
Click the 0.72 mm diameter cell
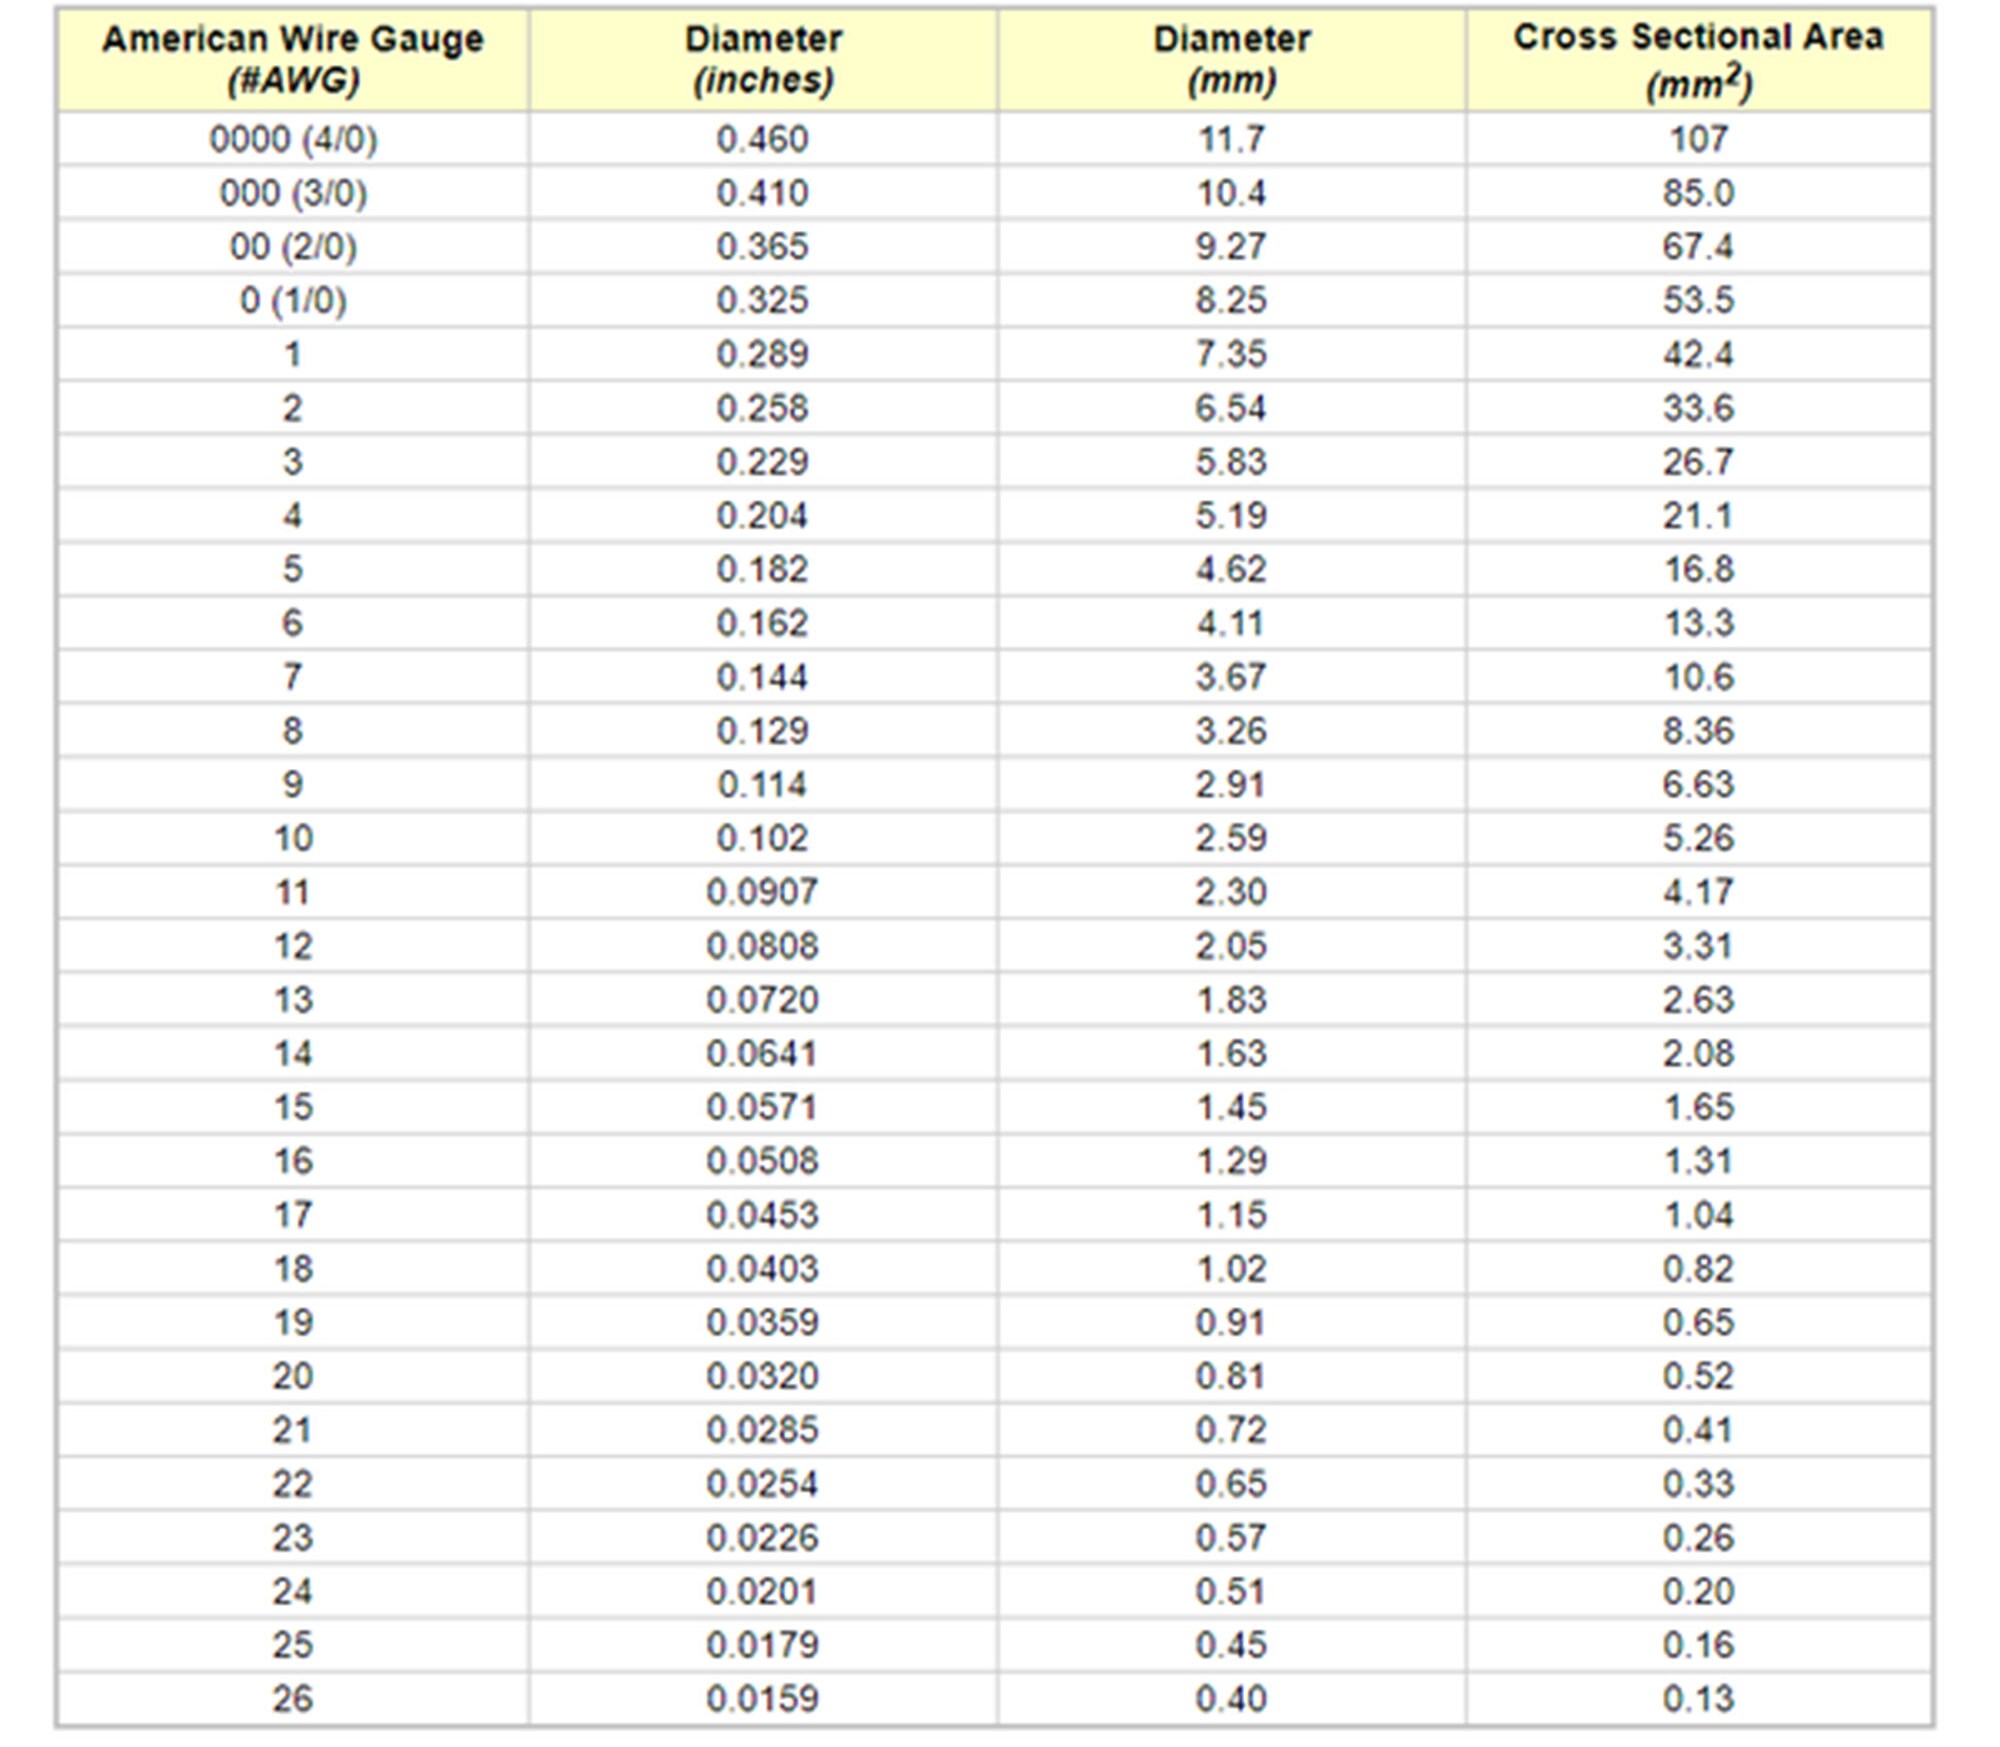pos(1232,1430)
